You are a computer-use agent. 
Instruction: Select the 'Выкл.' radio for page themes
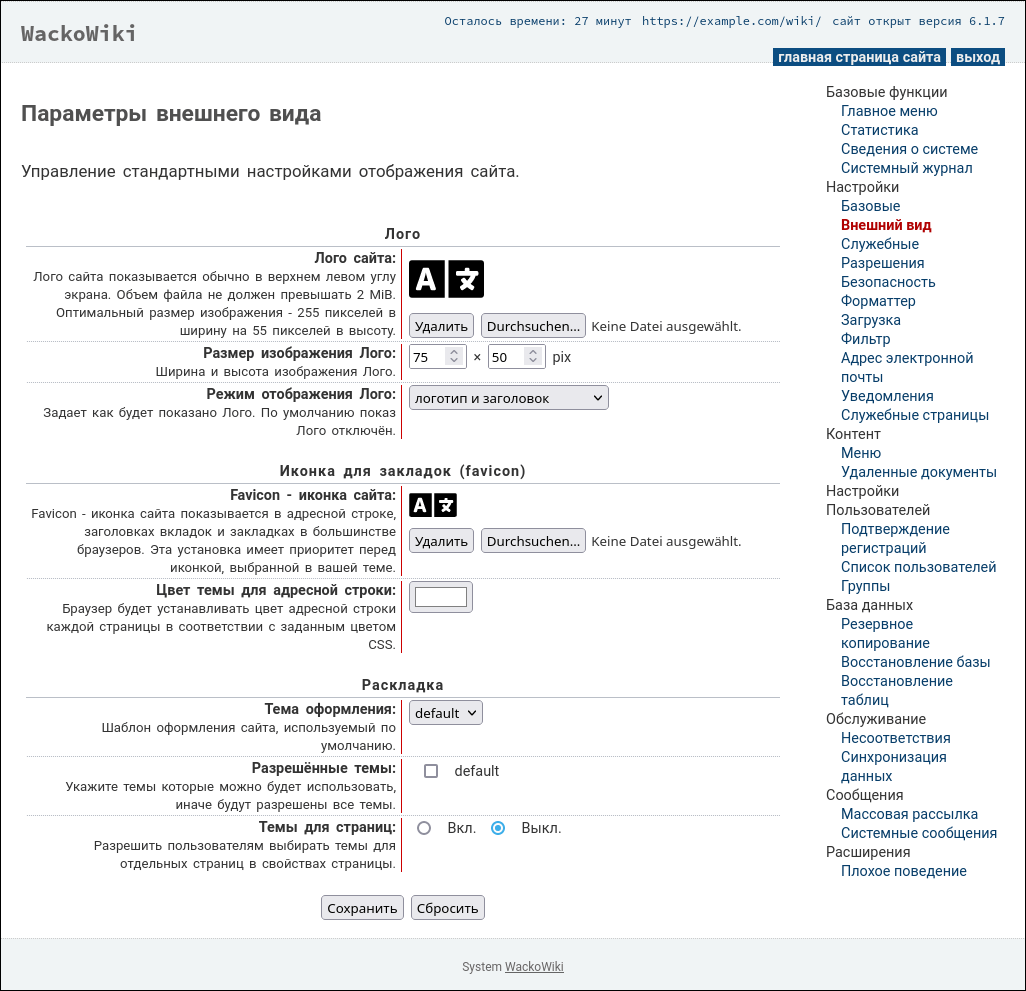click(x=498, y=828)
